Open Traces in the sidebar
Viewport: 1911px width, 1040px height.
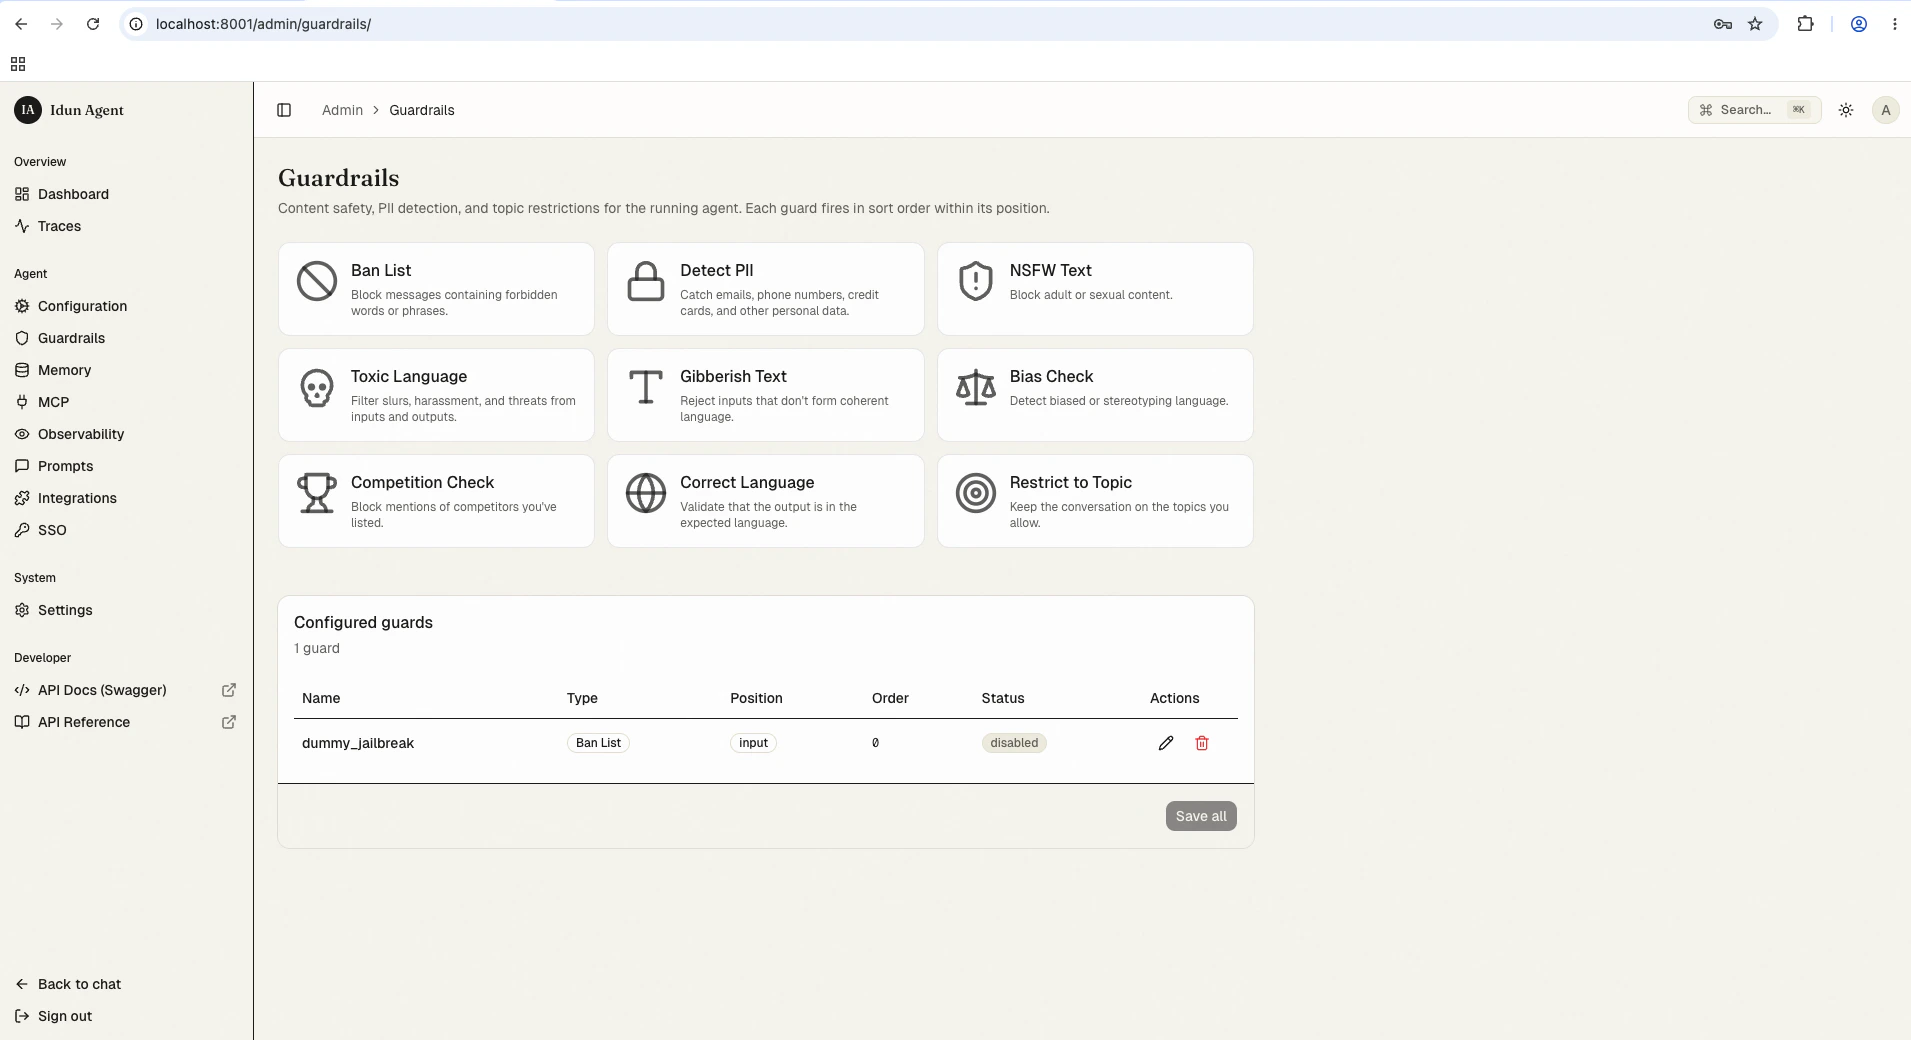[x=126, y=226]
